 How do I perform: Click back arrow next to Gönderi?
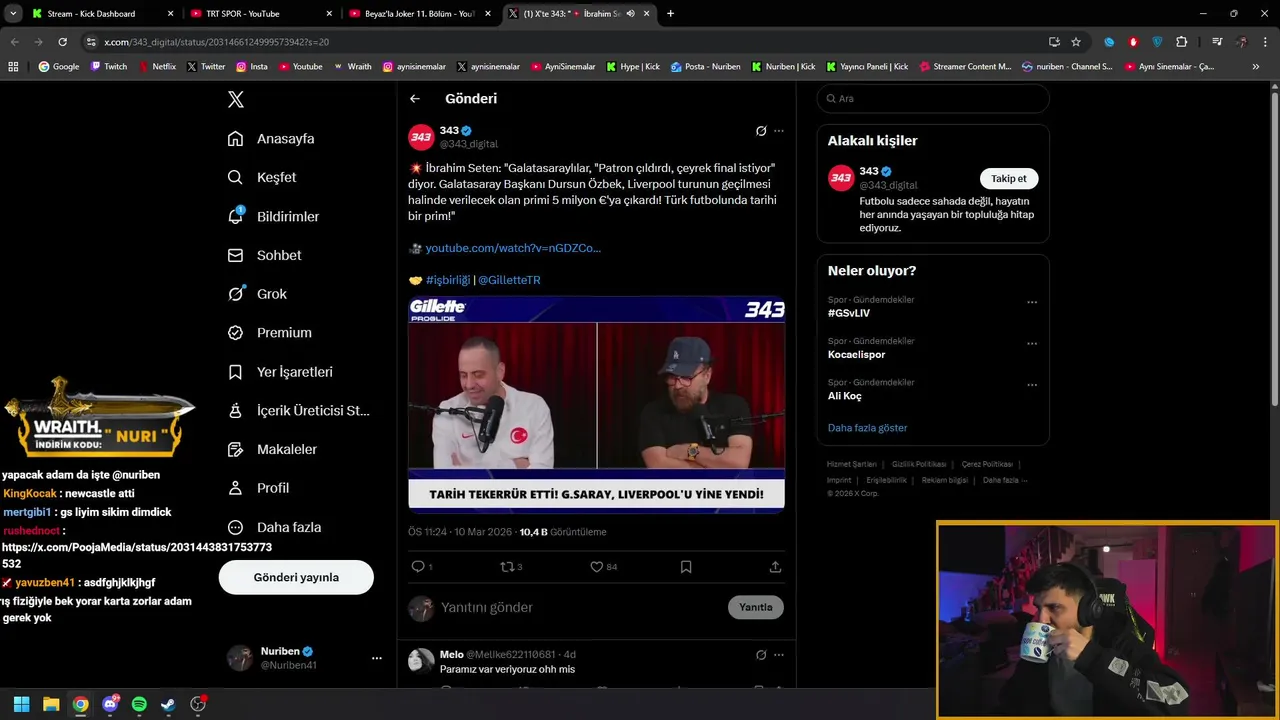(415, 99)
